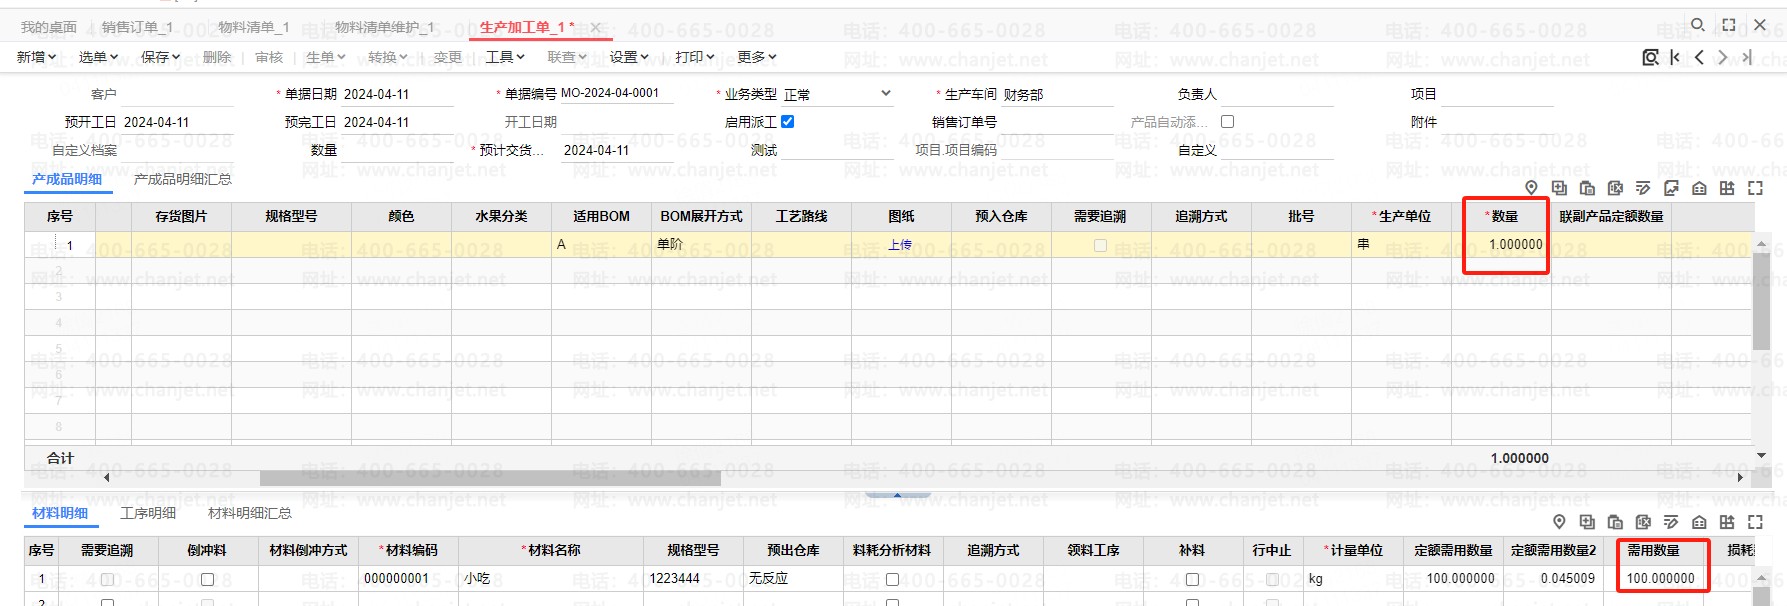Screen dimensions: 1787x606
Task: Switch to the 工序明细 tab
Action: point(148,513)
